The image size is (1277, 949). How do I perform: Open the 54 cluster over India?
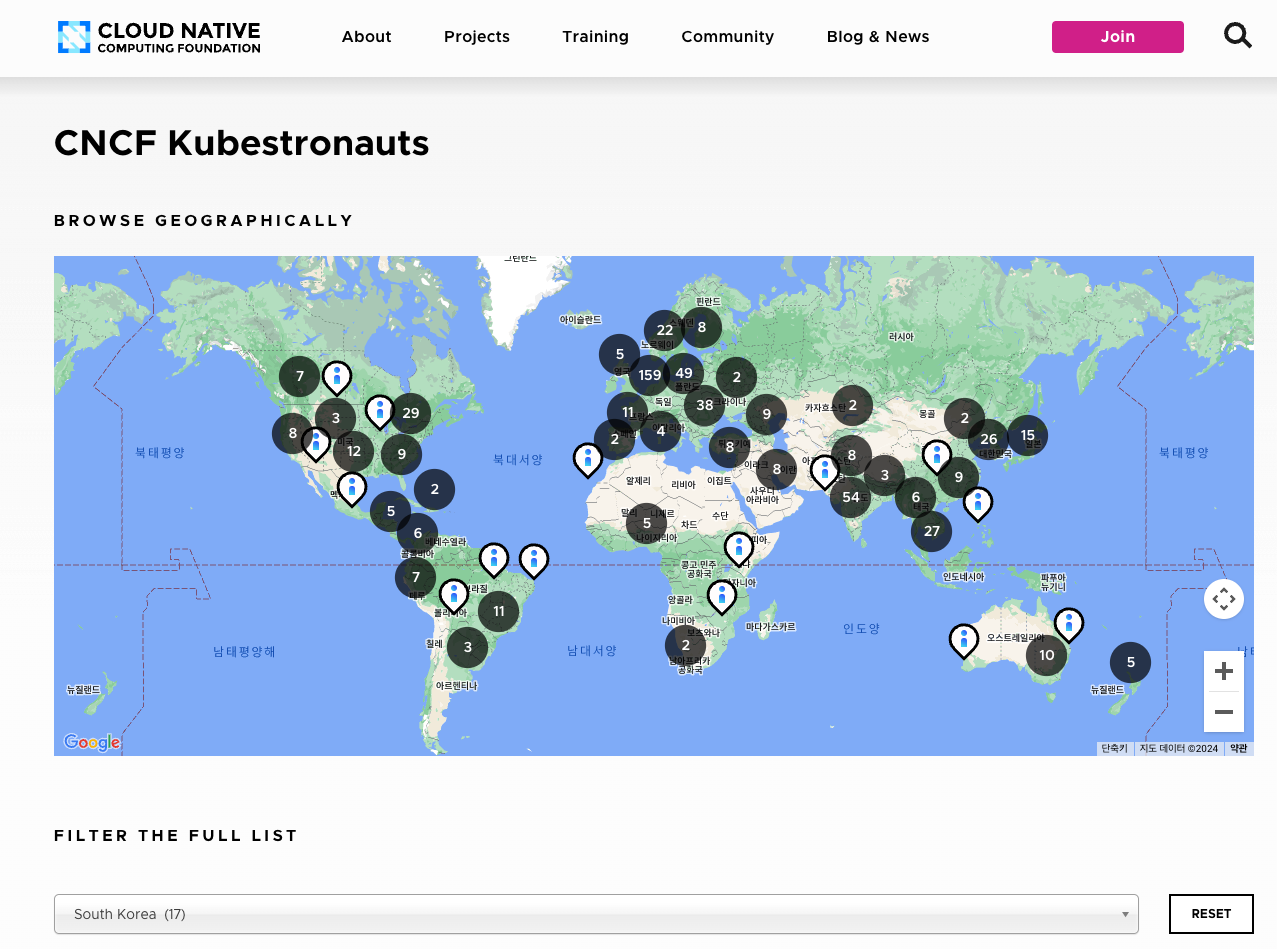[851, 497]
